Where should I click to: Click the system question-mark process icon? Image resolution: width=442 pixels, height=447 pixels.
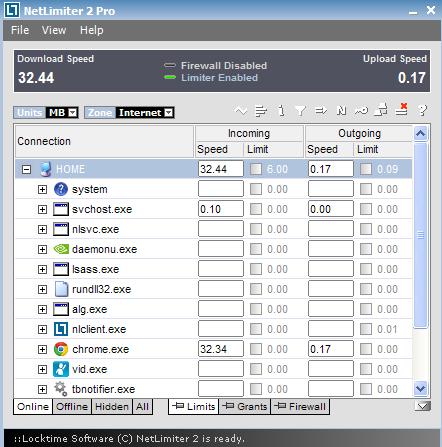61,189
